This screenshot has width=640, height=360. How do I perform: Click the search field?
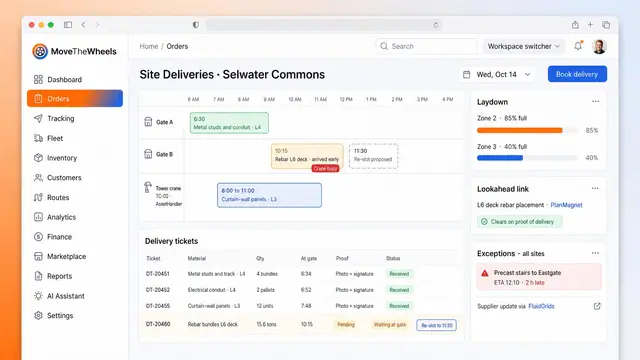(426, 46)
